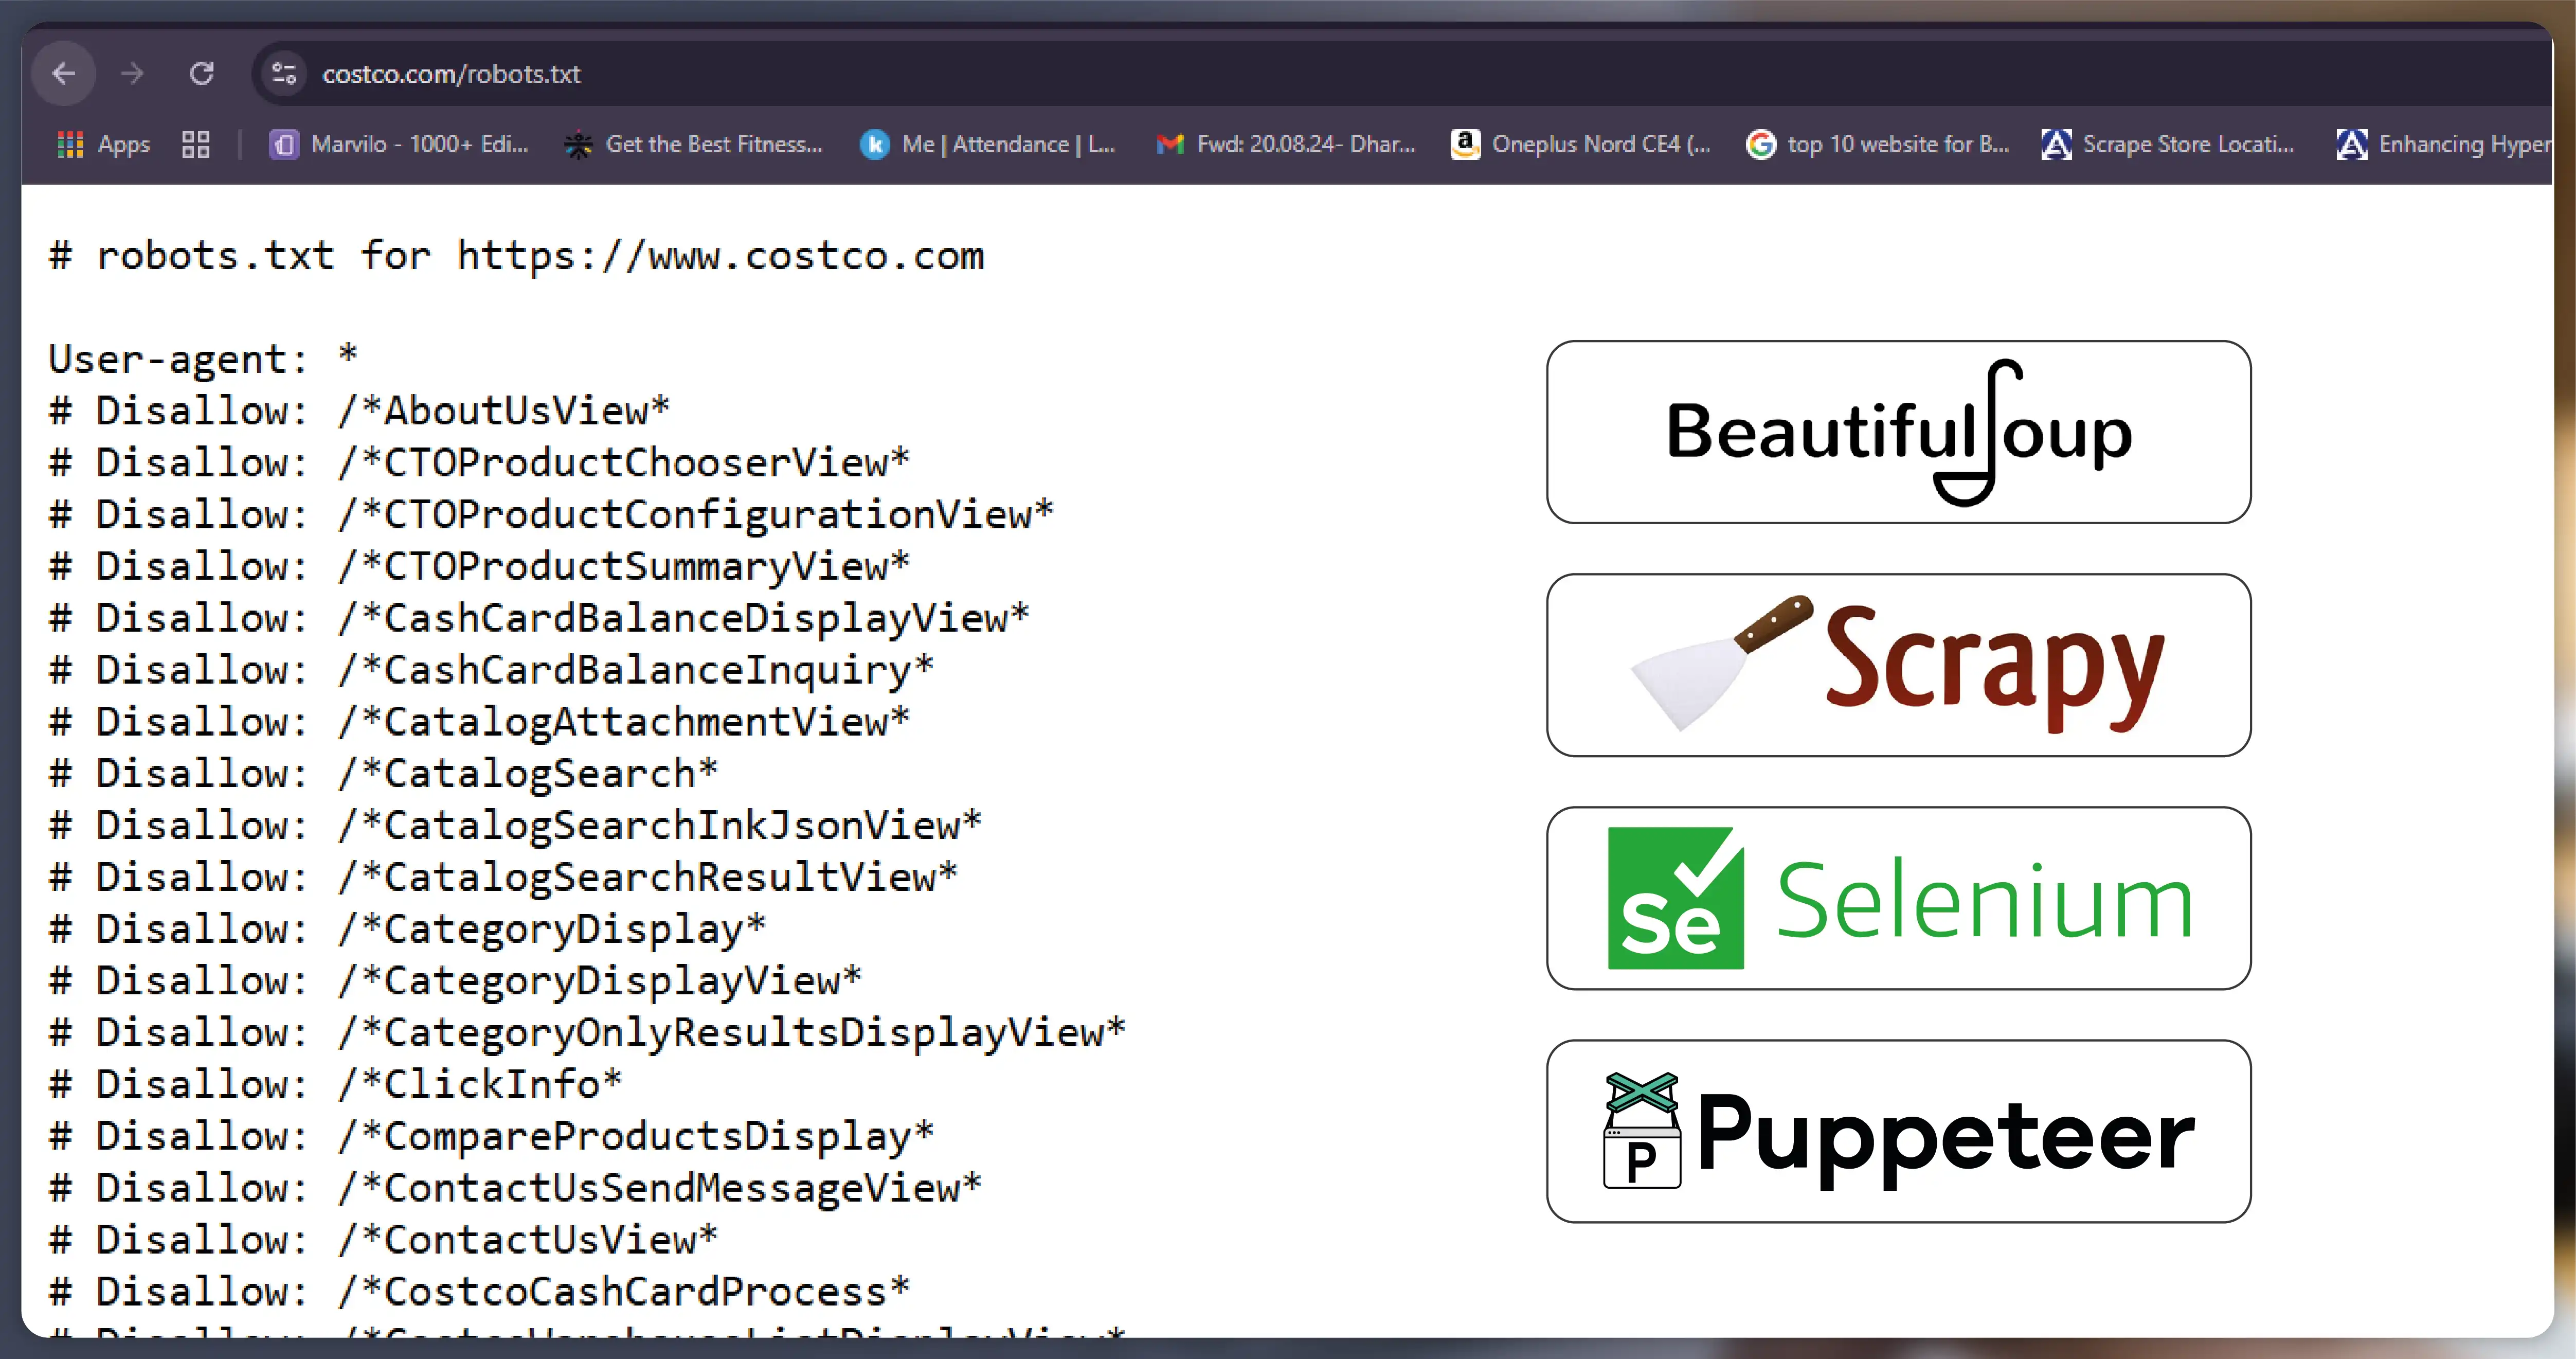This screenshot has height=1359, width=2576.
Task: Click the Disallow /*CatalogSearch* line
Action: coord(383,774)
